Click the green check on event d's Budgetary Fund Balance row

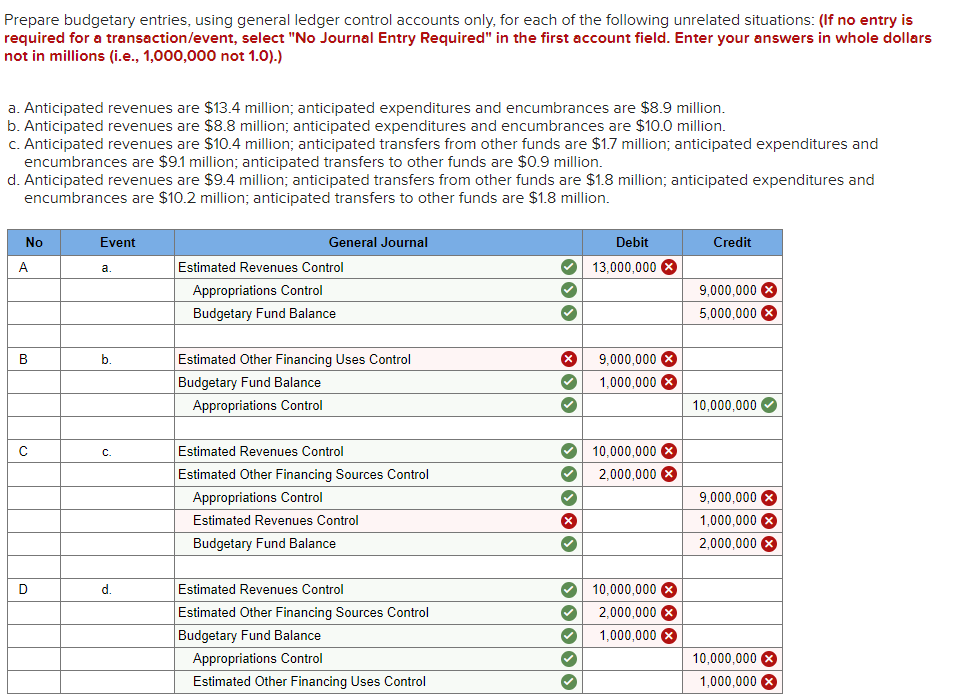pyautogui.click(x=569, y=636)
